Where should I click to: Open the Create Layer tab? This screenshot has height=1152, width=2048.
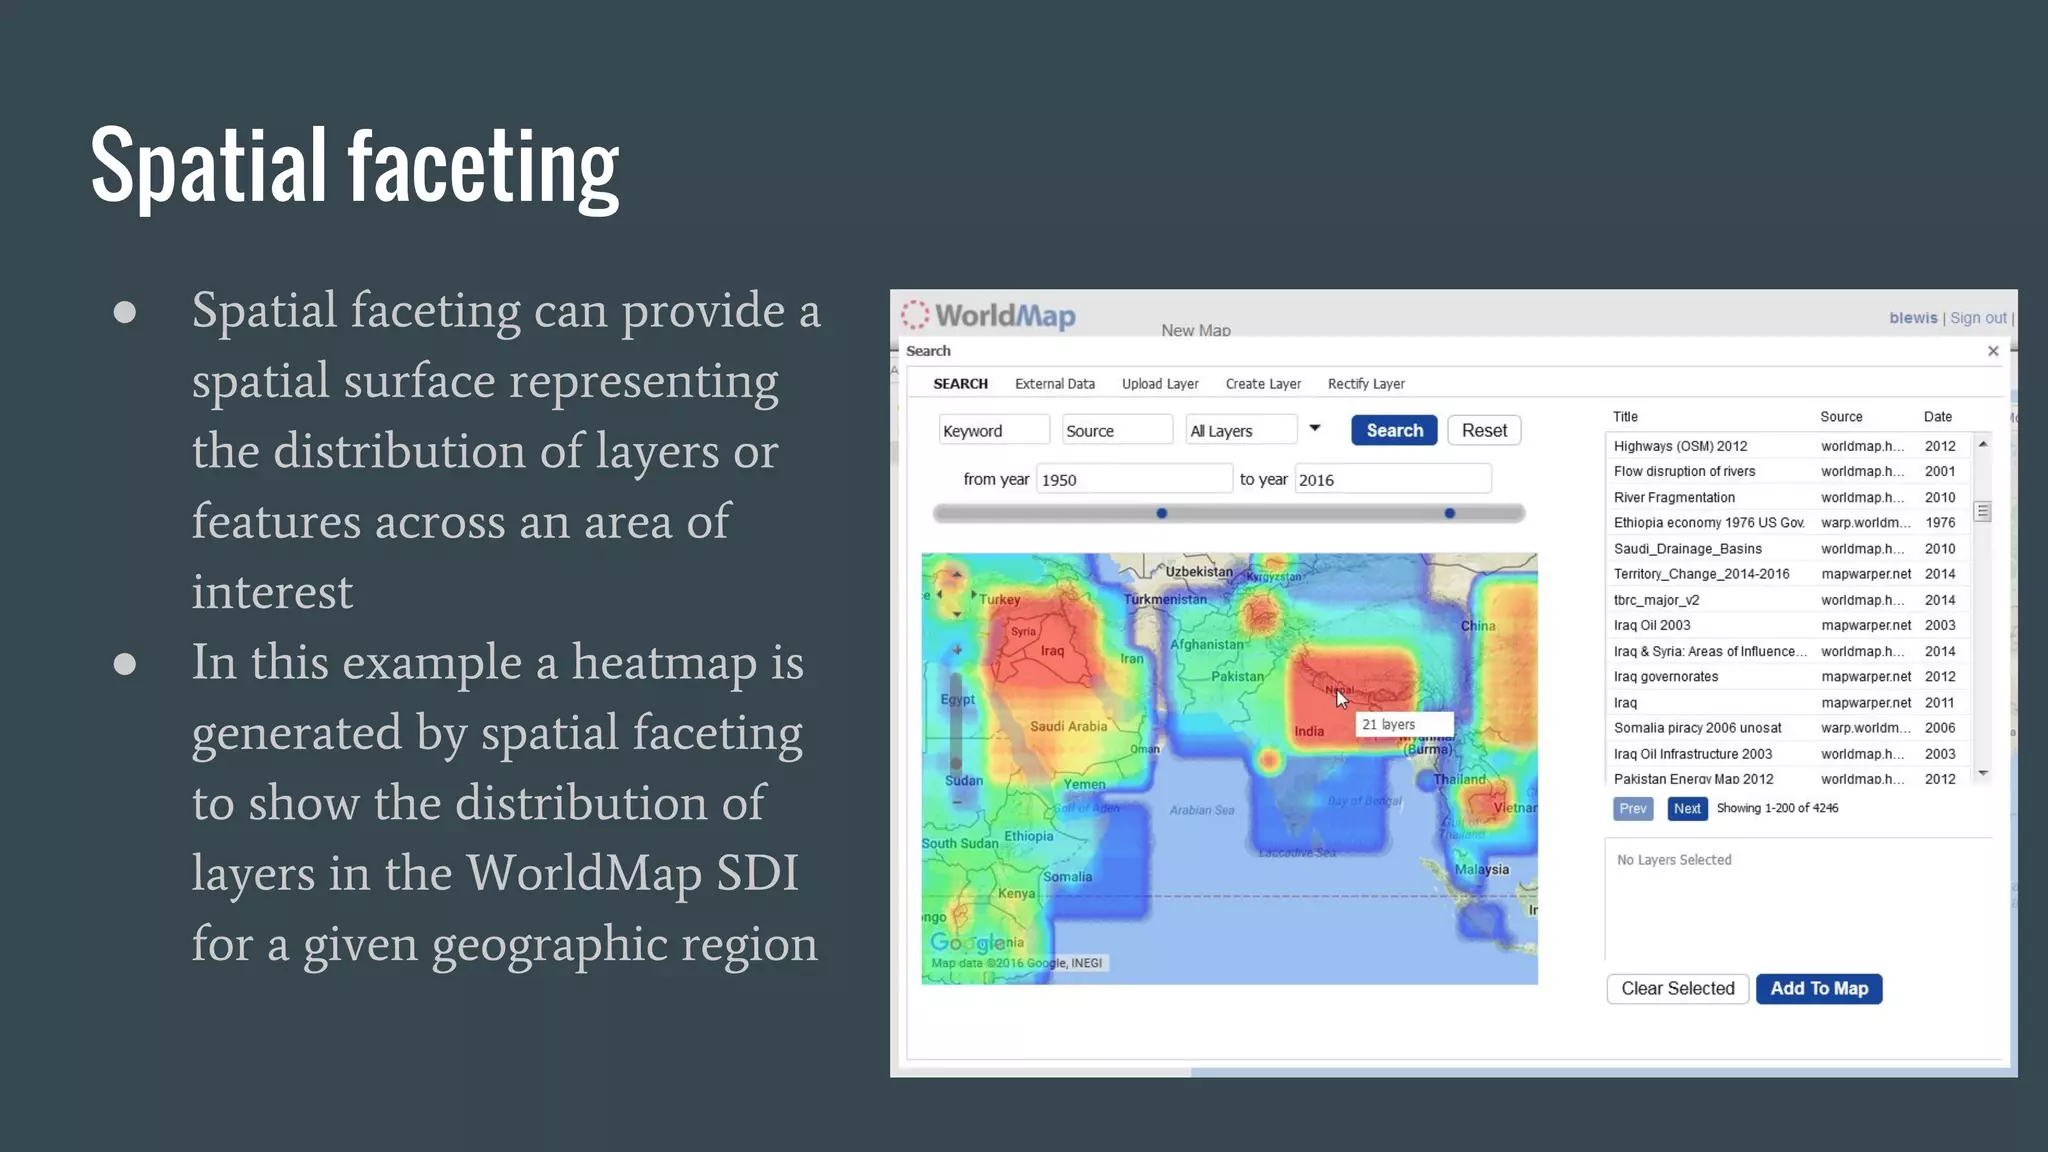(x=1263, y=384)
